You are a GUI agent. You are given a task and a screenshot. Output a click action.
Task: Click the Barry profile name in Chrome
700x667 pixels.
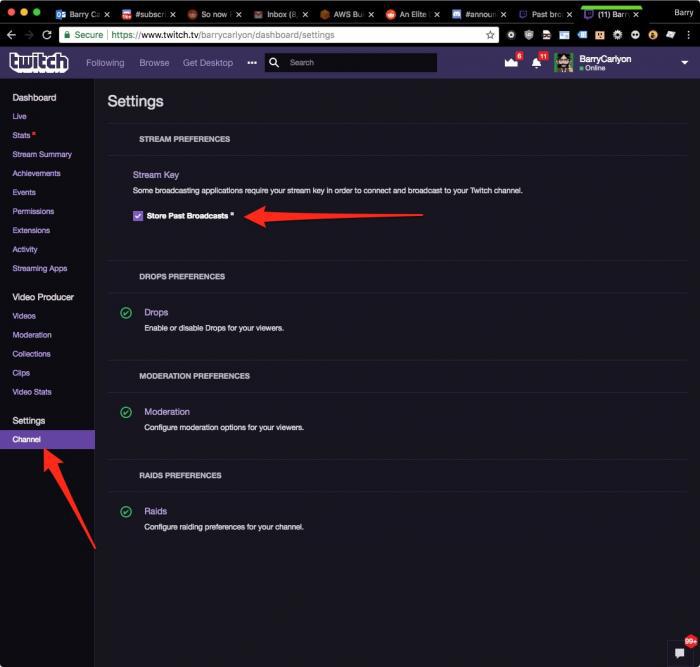pos(683,13)
